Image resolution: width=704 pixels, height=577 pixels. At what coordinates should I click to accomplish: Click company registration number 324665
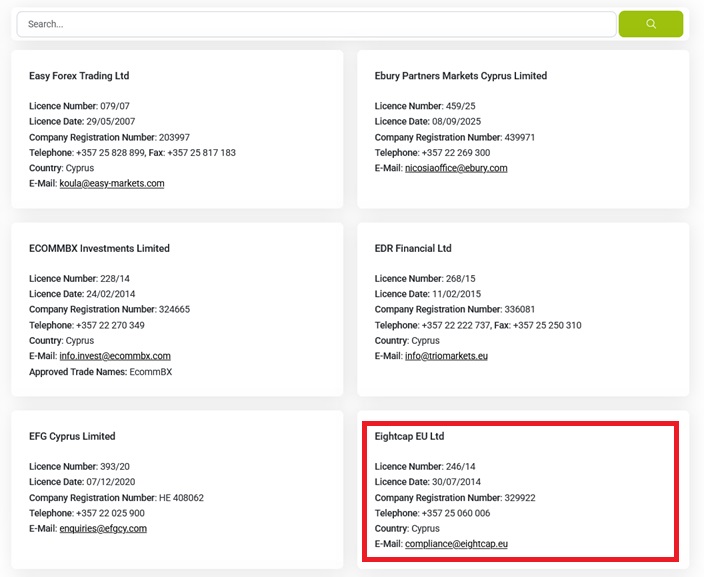[x=175, y=309]
